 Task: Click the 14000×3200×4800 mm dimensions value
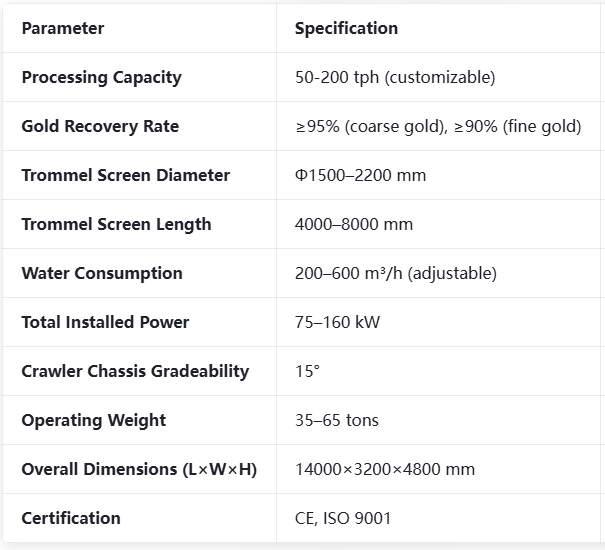point(385,469)
